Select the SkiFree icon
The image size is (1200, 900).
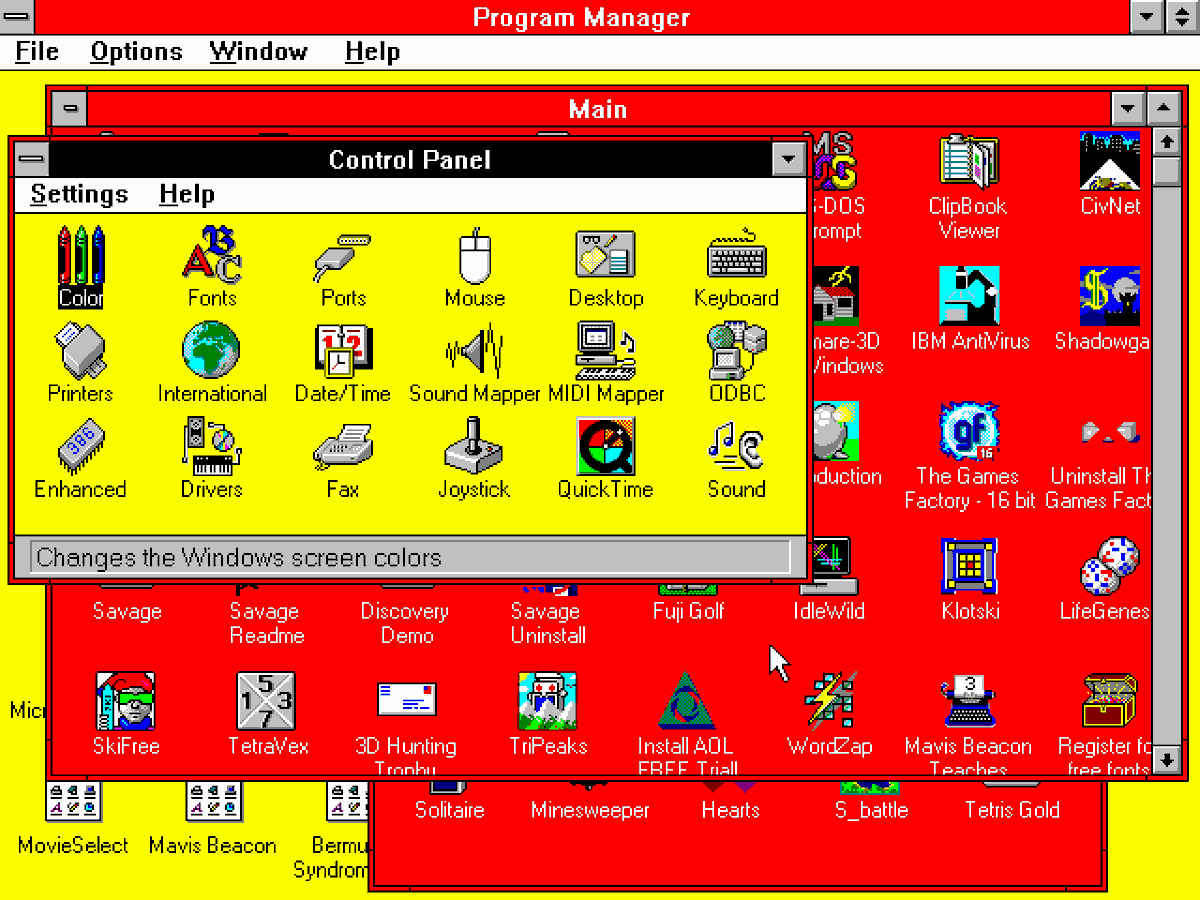click(126, 701)
